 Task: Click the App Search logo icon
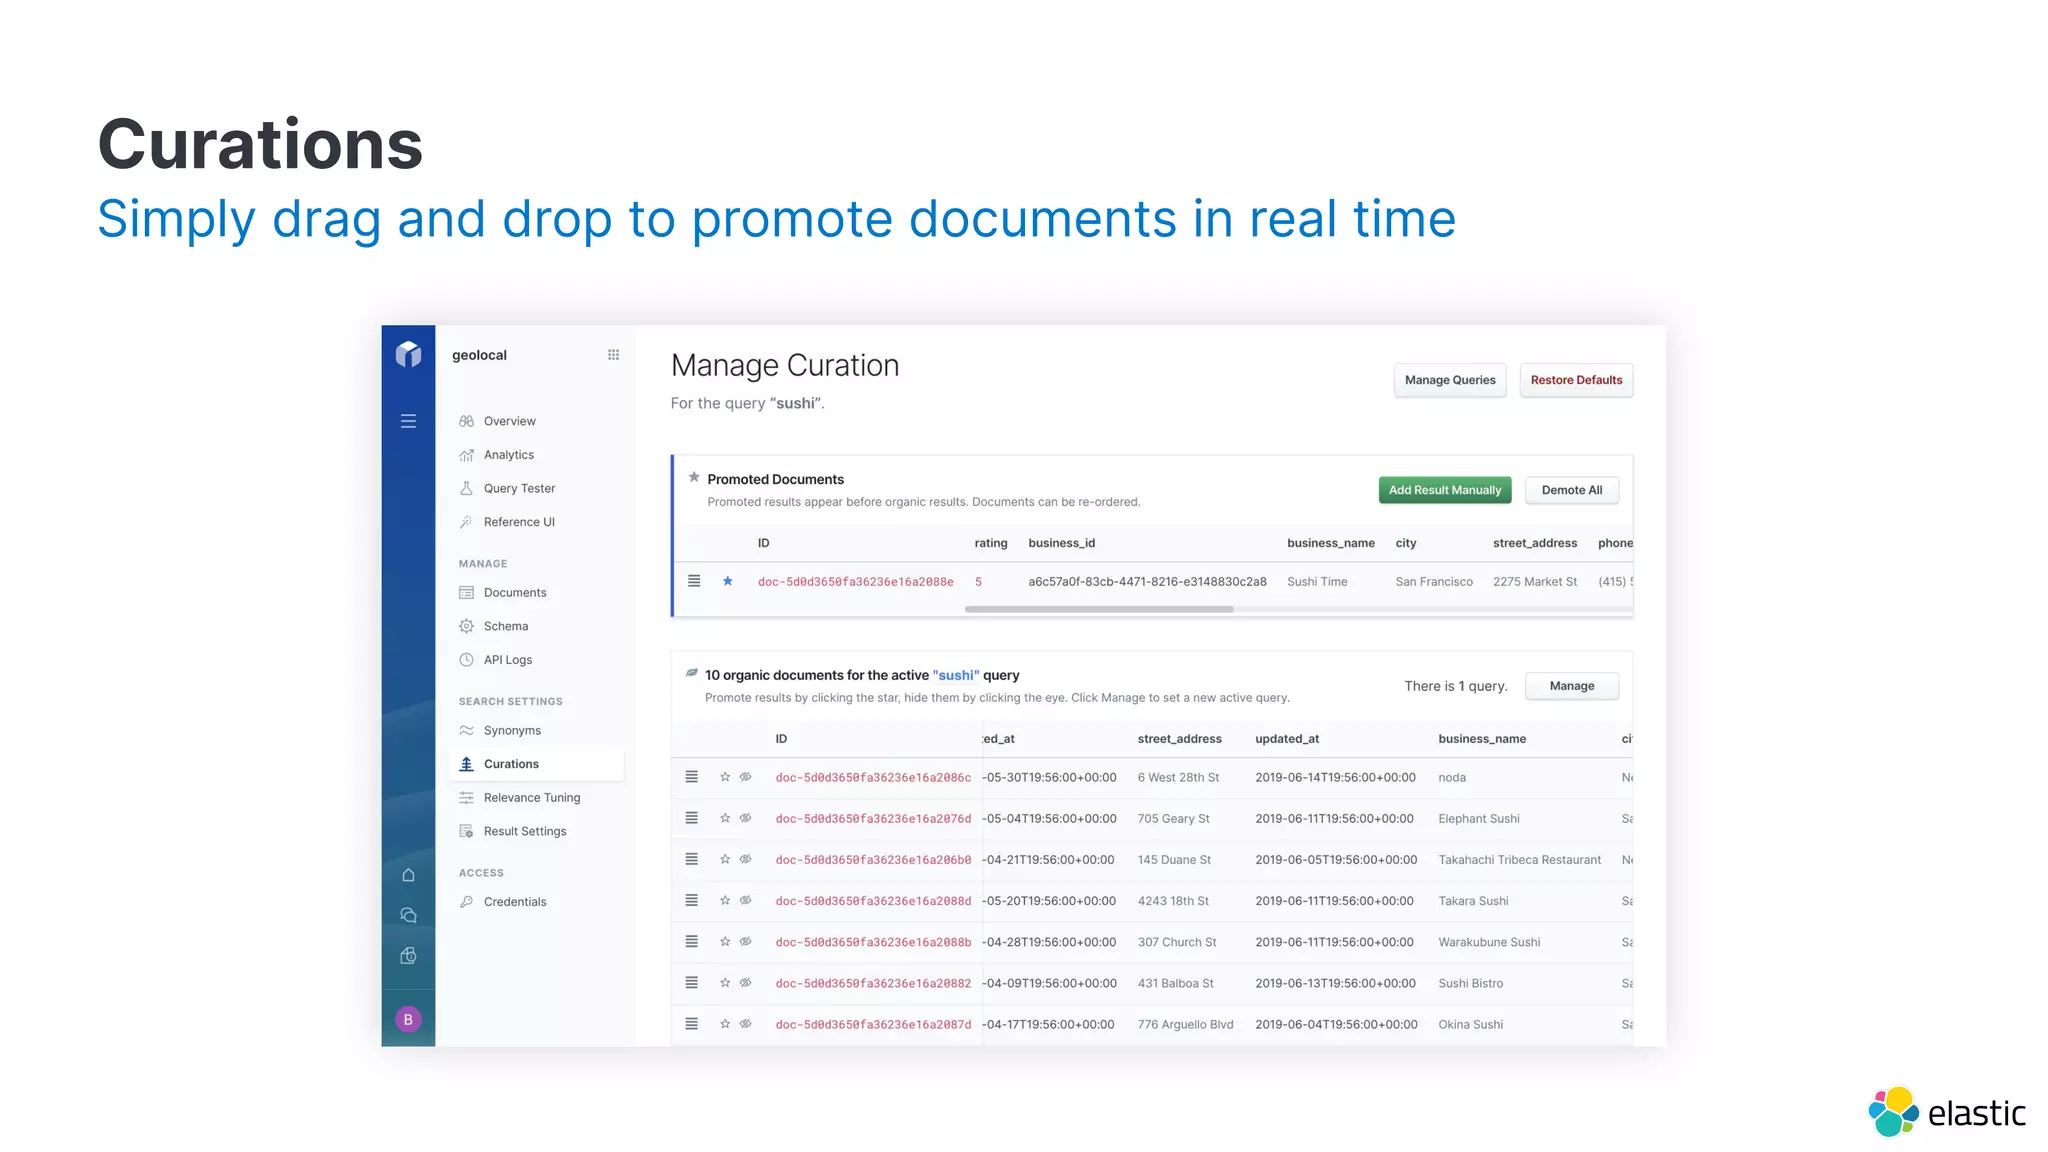pyautogui.click(x=408, y=354)
